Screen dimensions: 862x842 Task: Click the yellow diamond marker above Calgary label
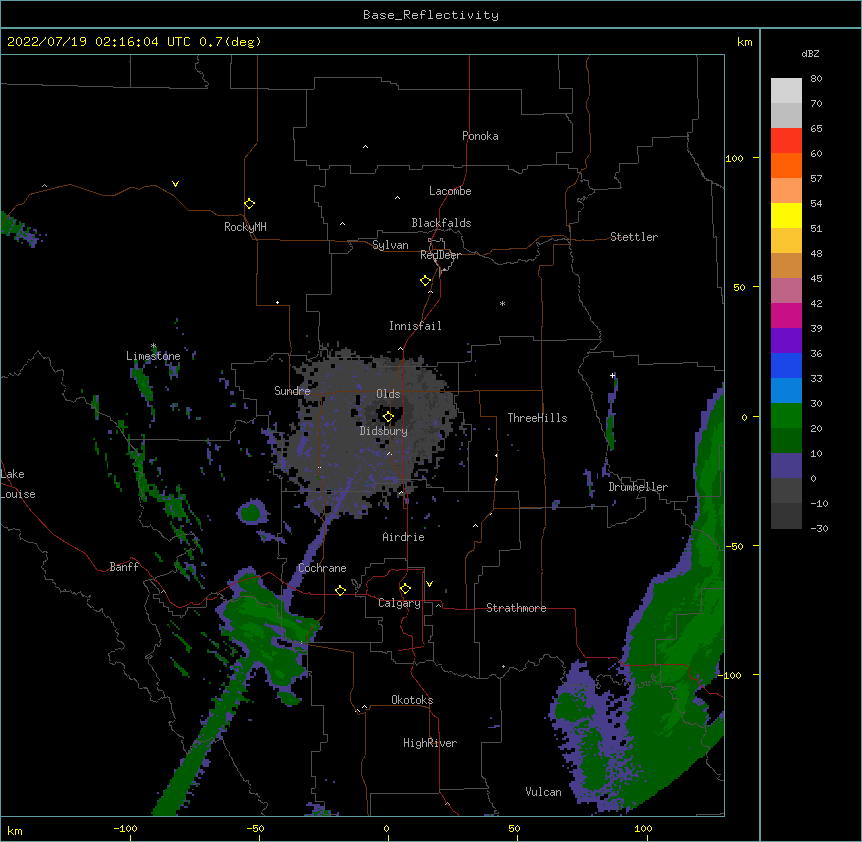tap(405, 589)
